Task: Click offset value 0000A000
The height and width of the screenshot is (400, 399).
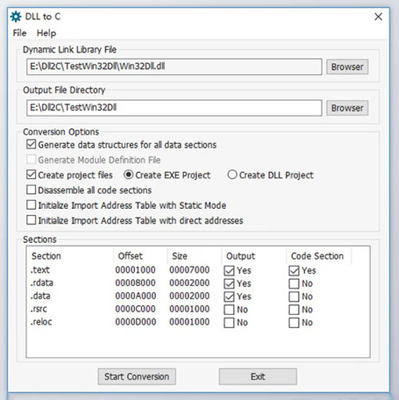Action: [135, 296]
